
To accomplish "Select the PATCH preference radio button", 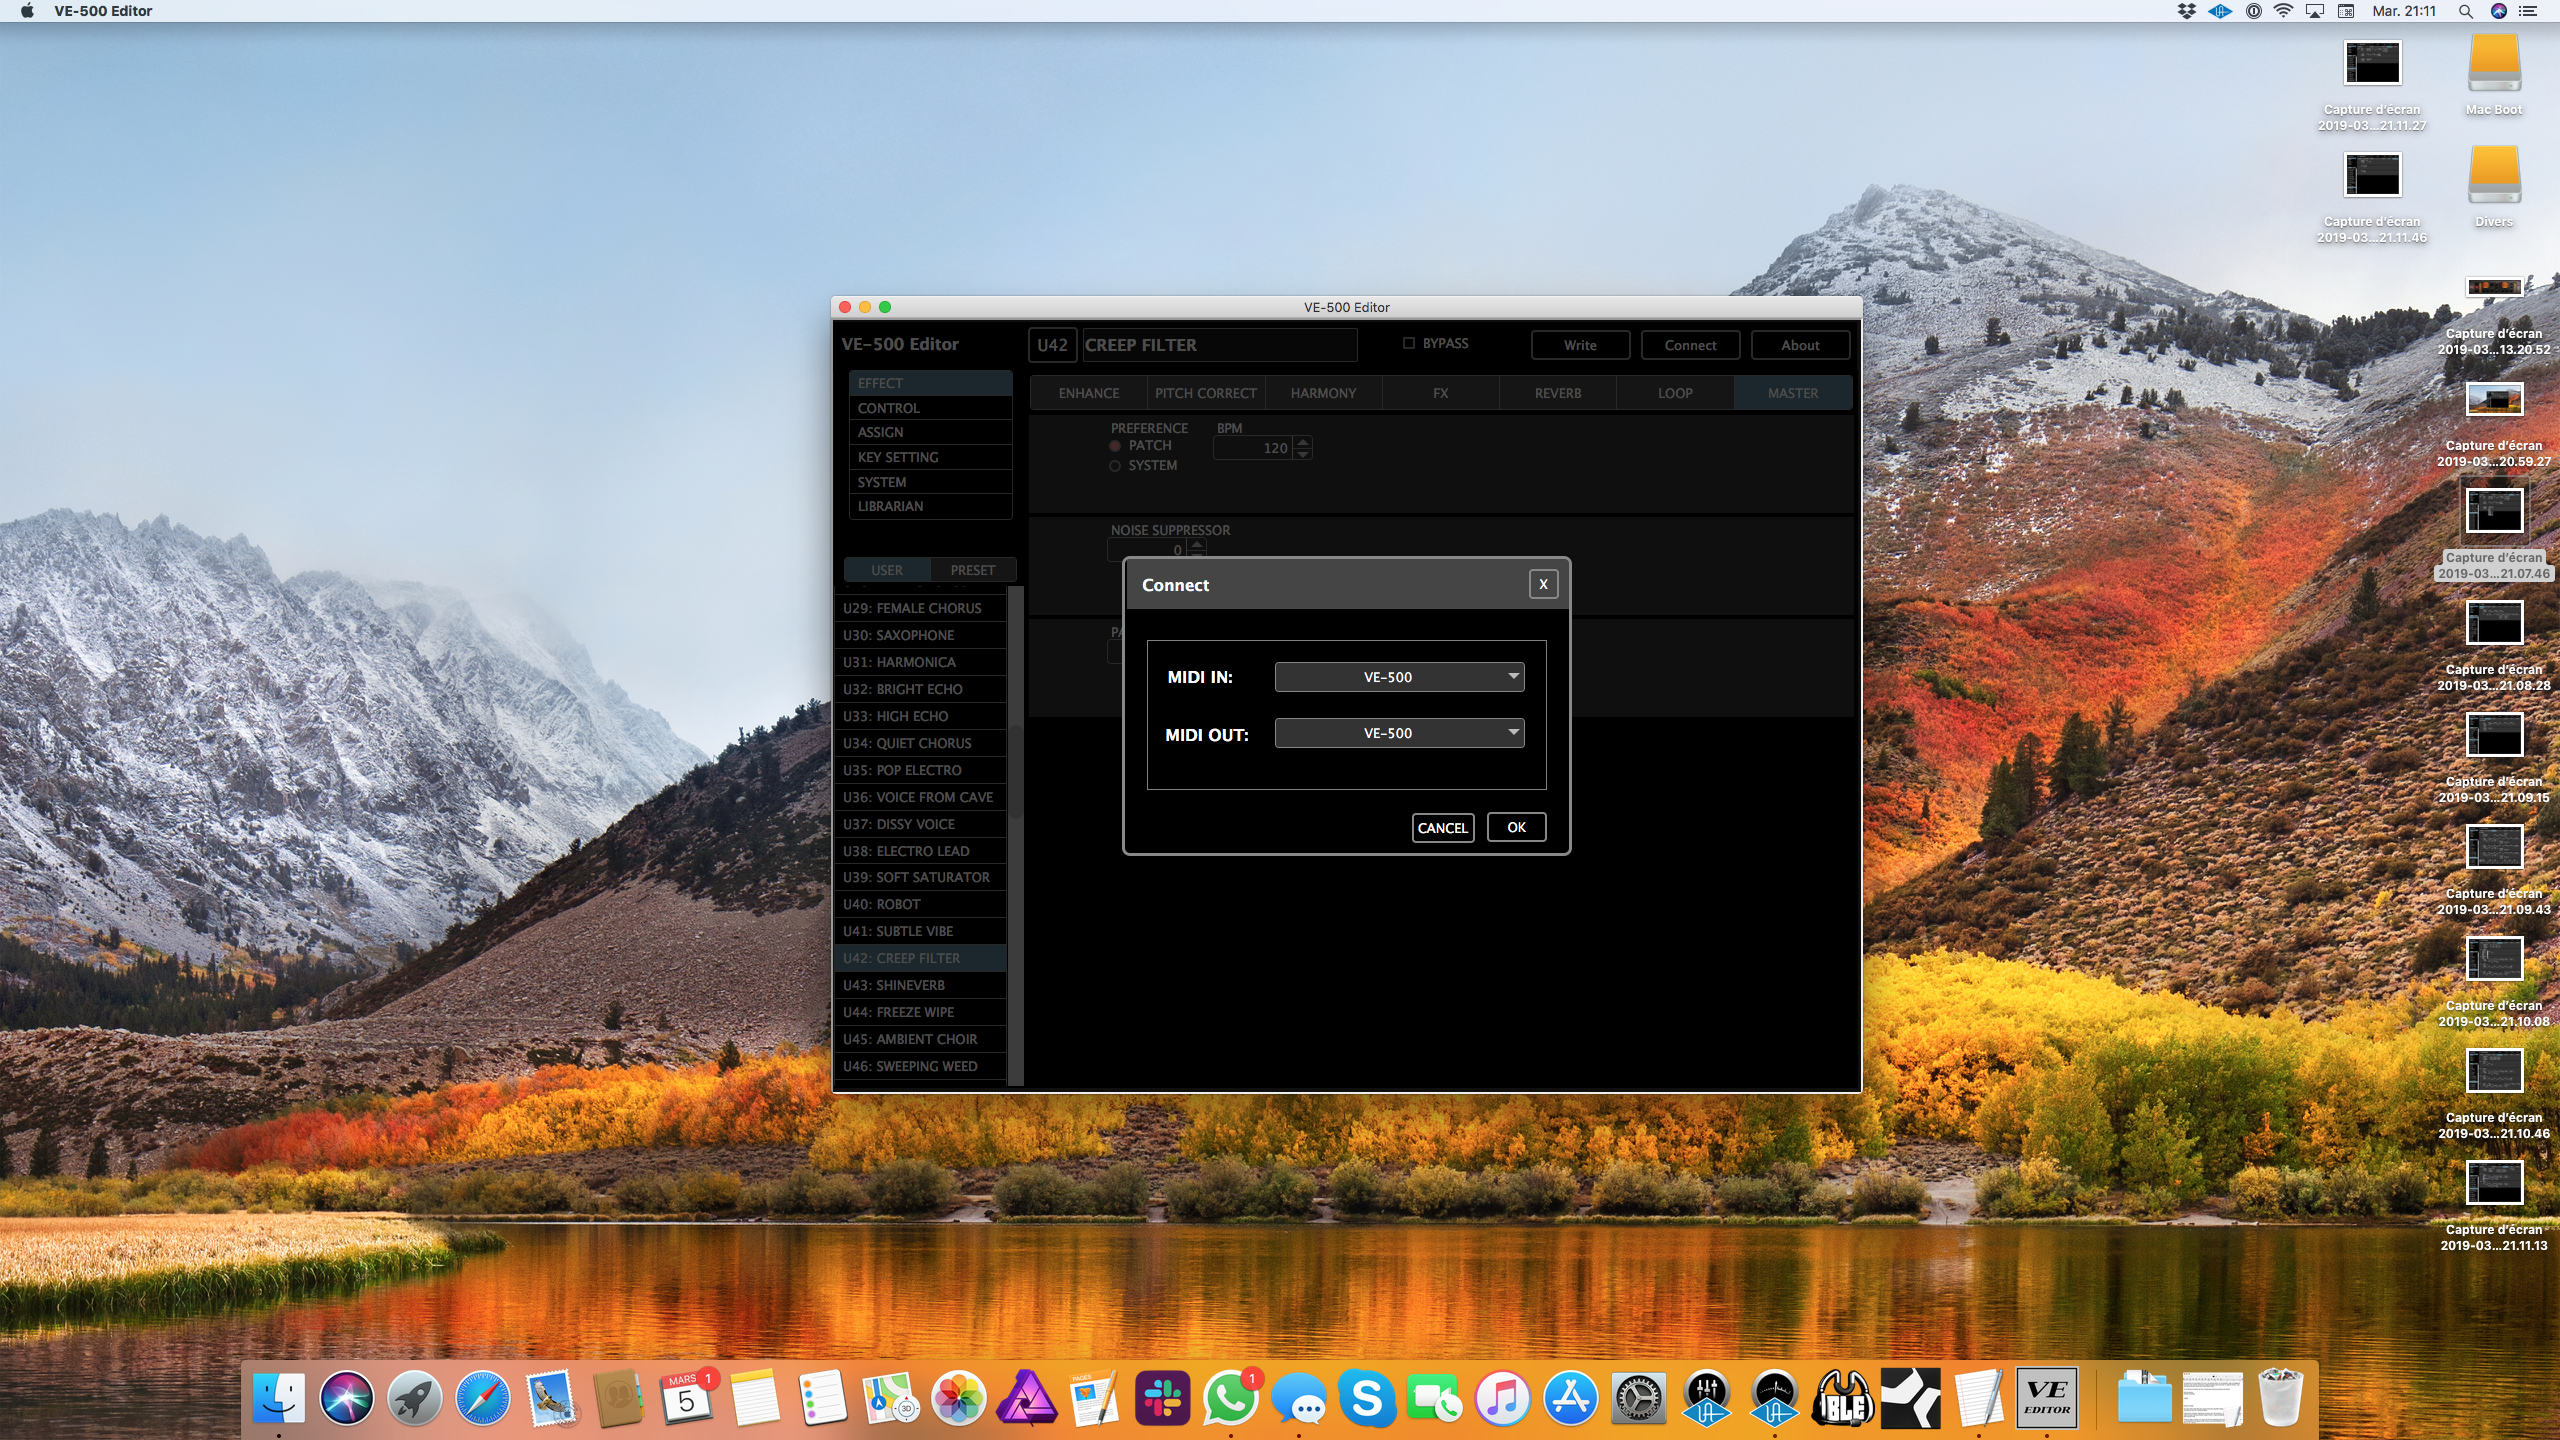I will 1115,446.
